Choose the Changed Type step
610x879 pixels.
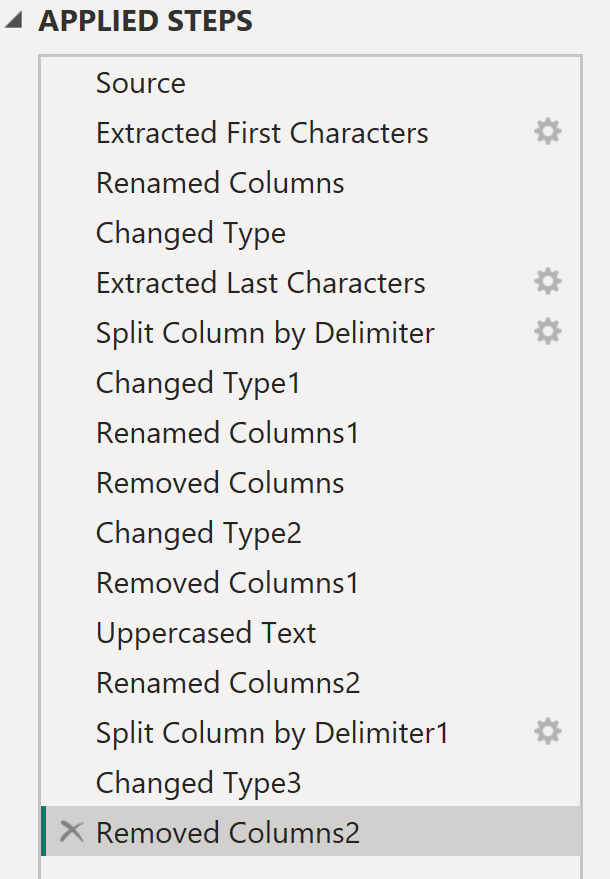tap(191, 233)
